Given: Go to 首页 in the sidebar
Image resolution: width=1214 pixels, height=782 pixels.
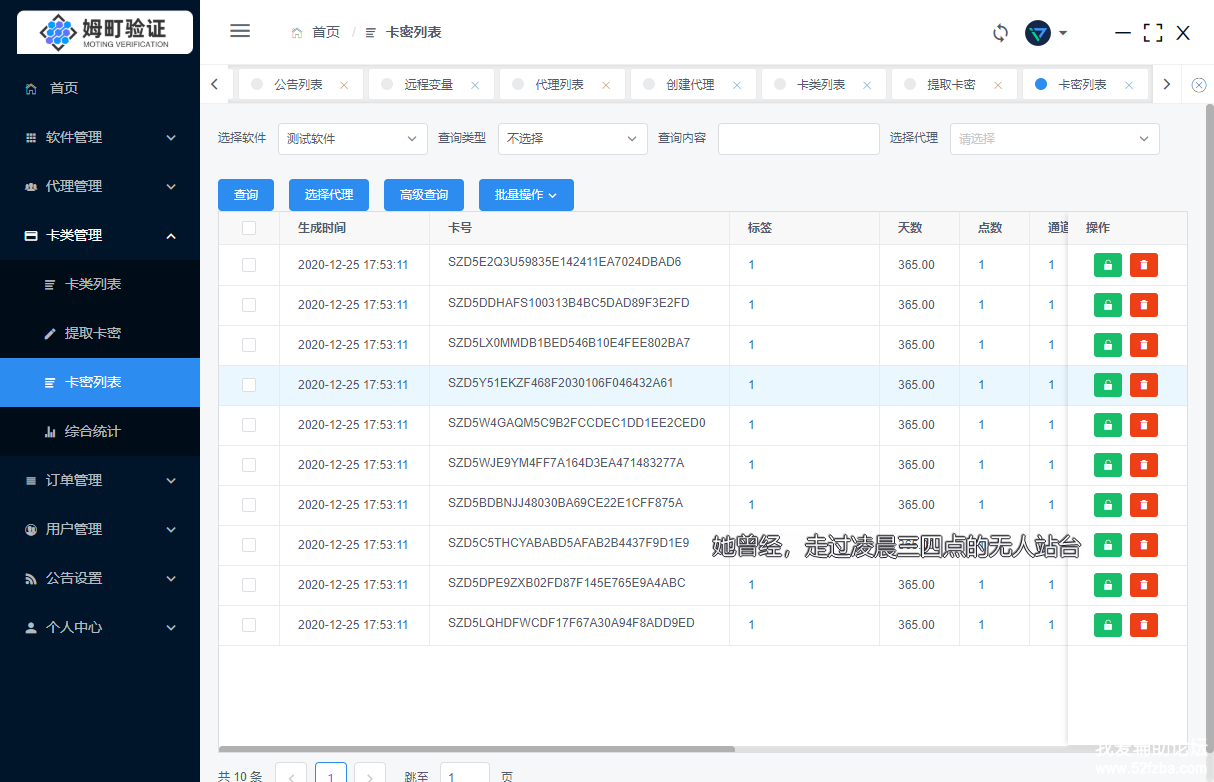Looking at the screenshot, I should point(100,88).
